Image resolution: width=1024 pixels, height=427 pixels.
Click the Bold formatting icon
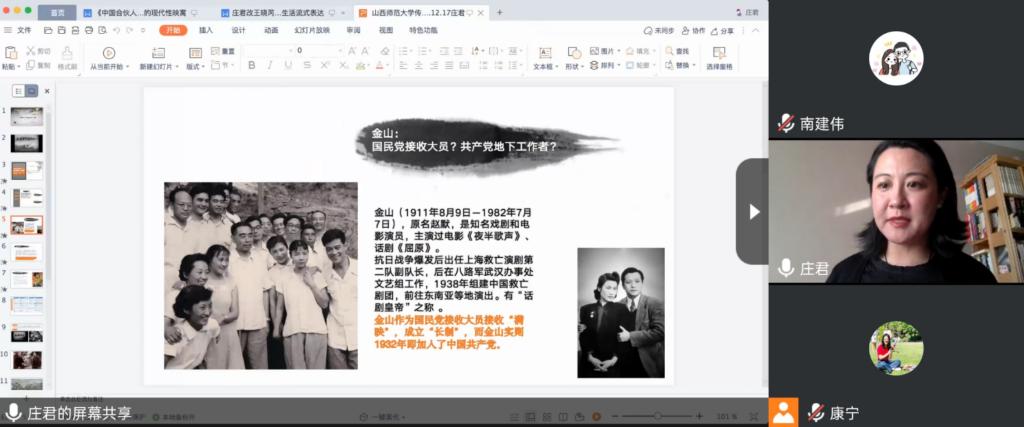point(251,65)
